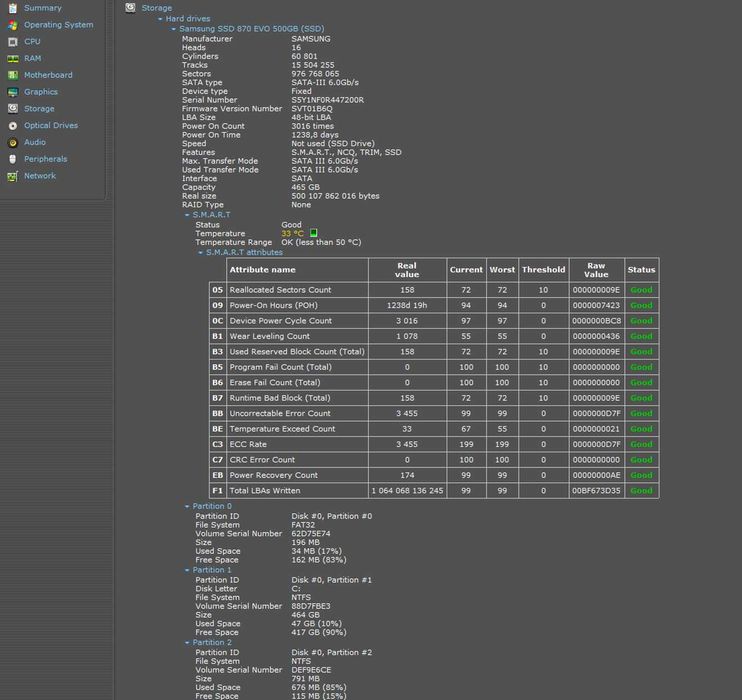Click the Power On Count 3016 times value

pos(312,126)
